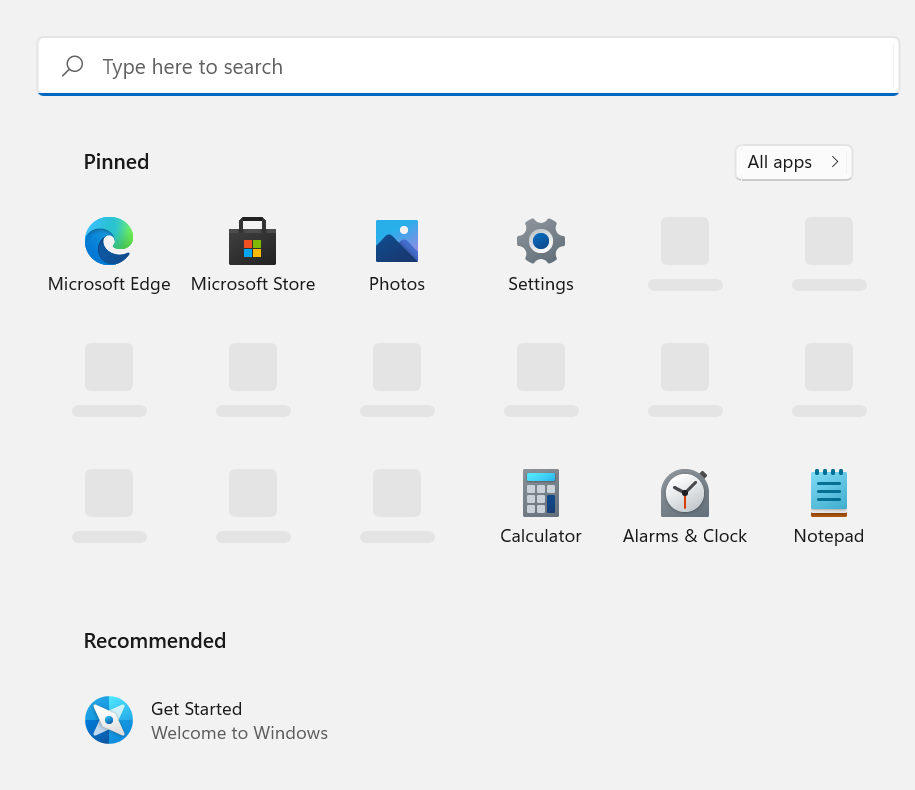Image resolution: width=915 pixels, height=790 pixels.
Task: Click the Notepad label text
Action: pos(829,536)
